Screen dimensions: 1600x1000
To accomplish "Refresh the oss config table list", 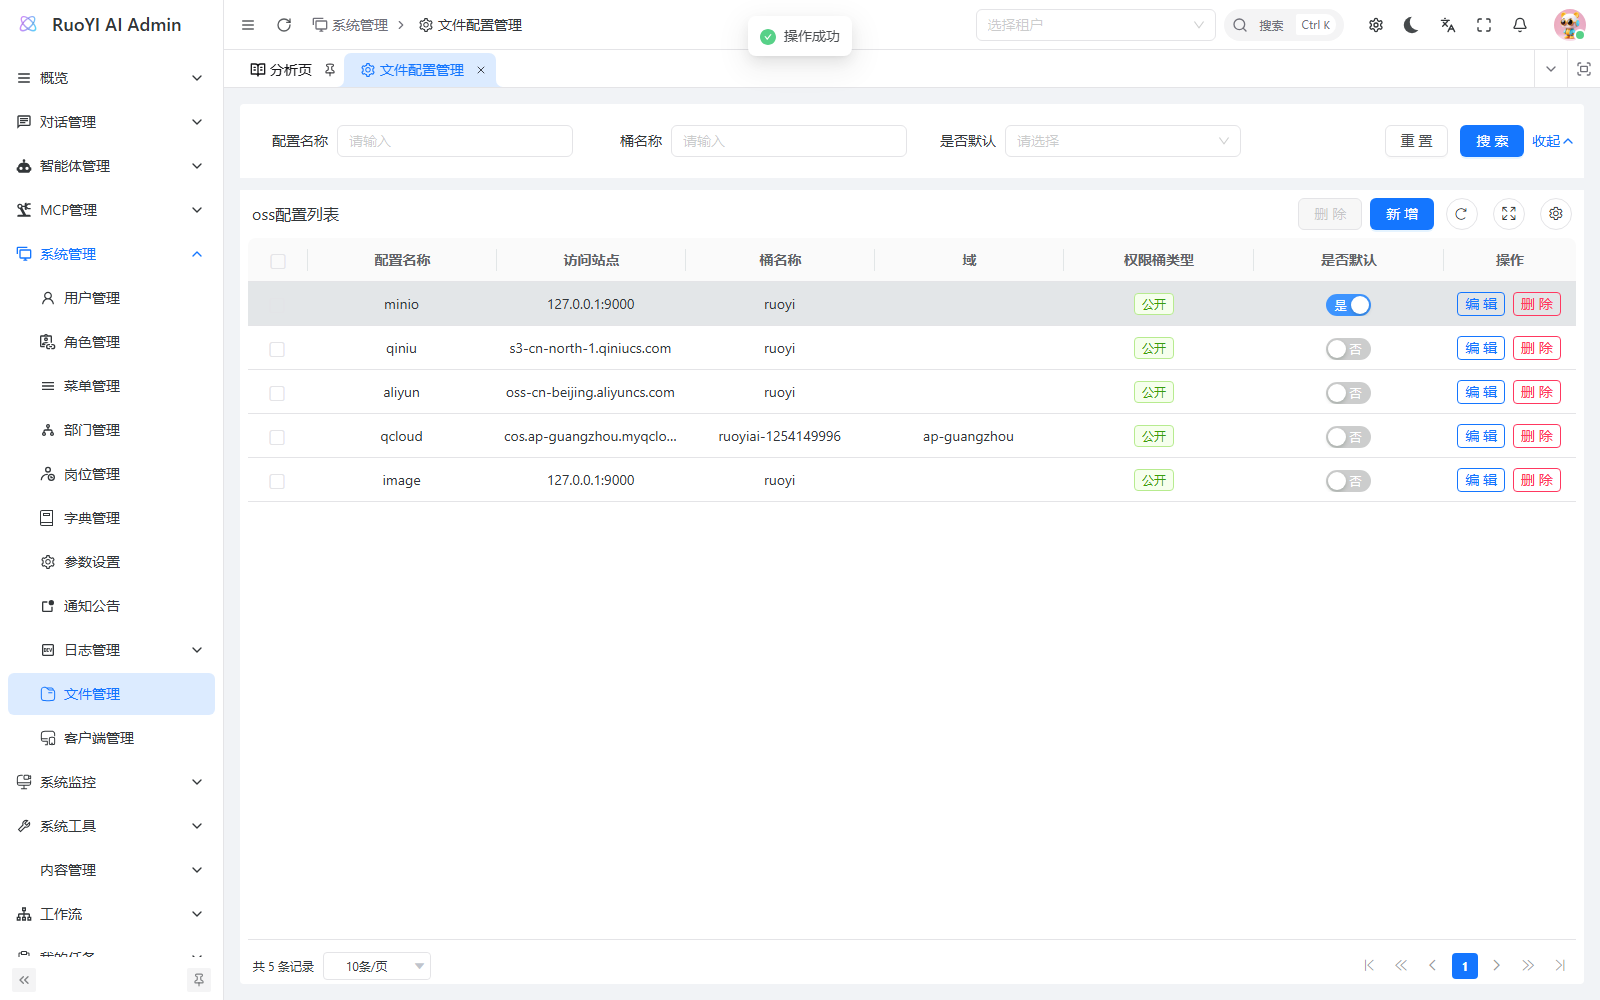I will 1461,214.
